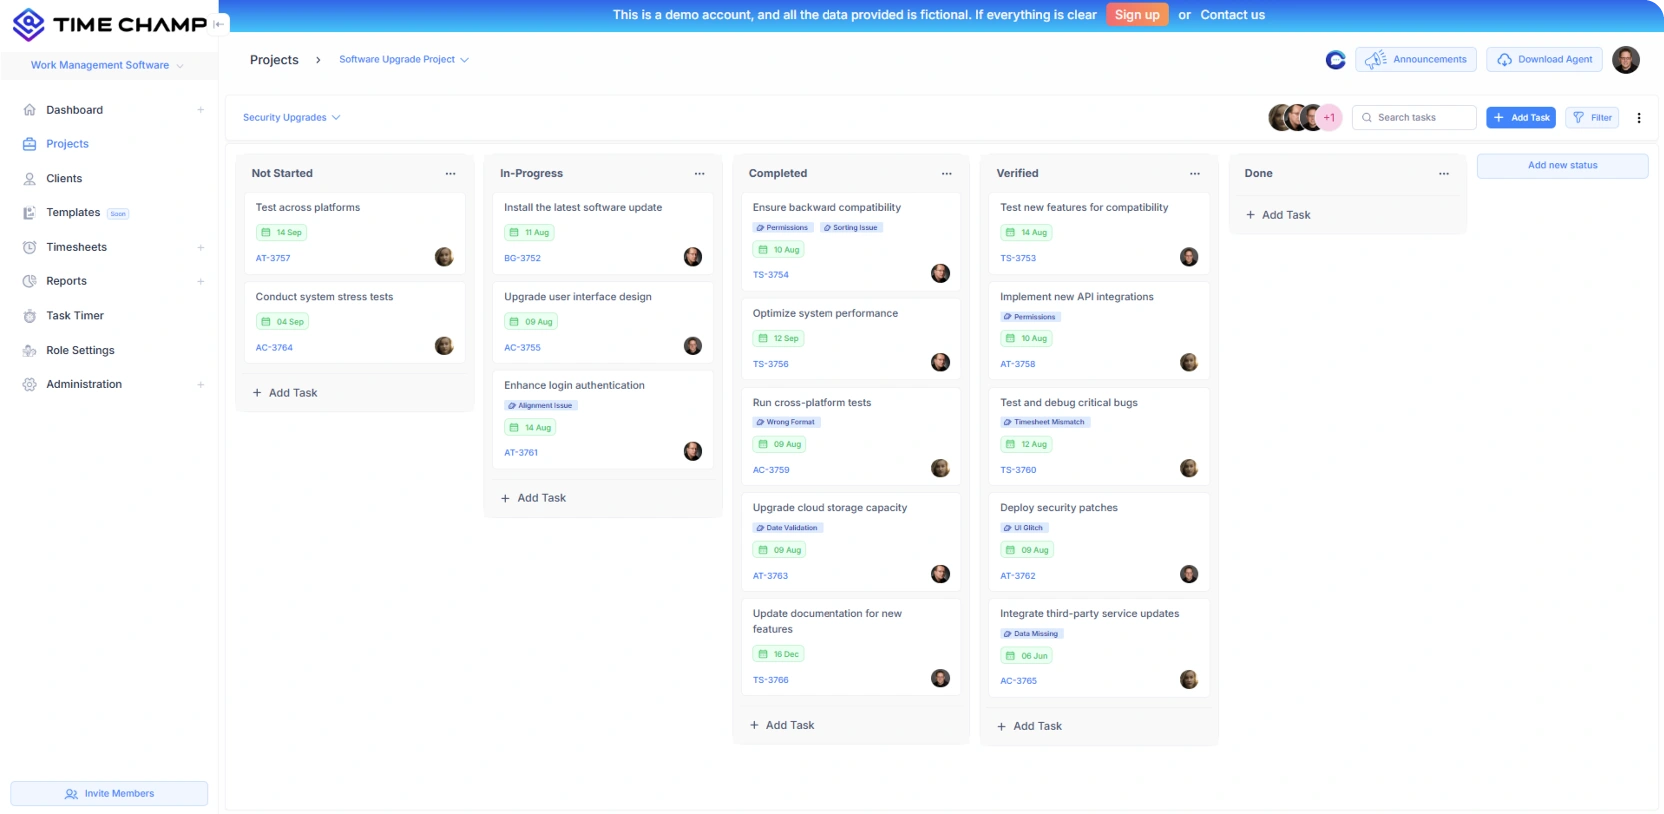The height and width of the screenshot is (814, 1664).
Task: Click assignee avatar on Conduct system stress tests
Action: (444, 346)
